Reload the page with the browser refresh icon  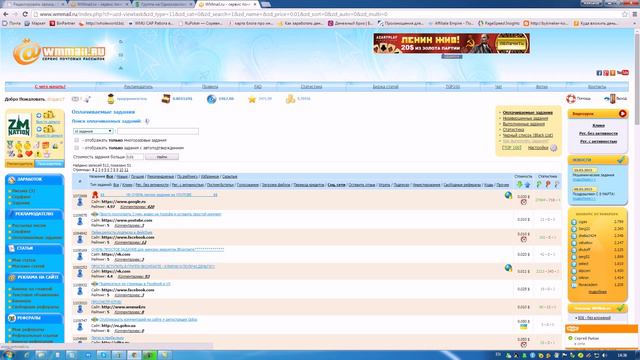(25, 14)
